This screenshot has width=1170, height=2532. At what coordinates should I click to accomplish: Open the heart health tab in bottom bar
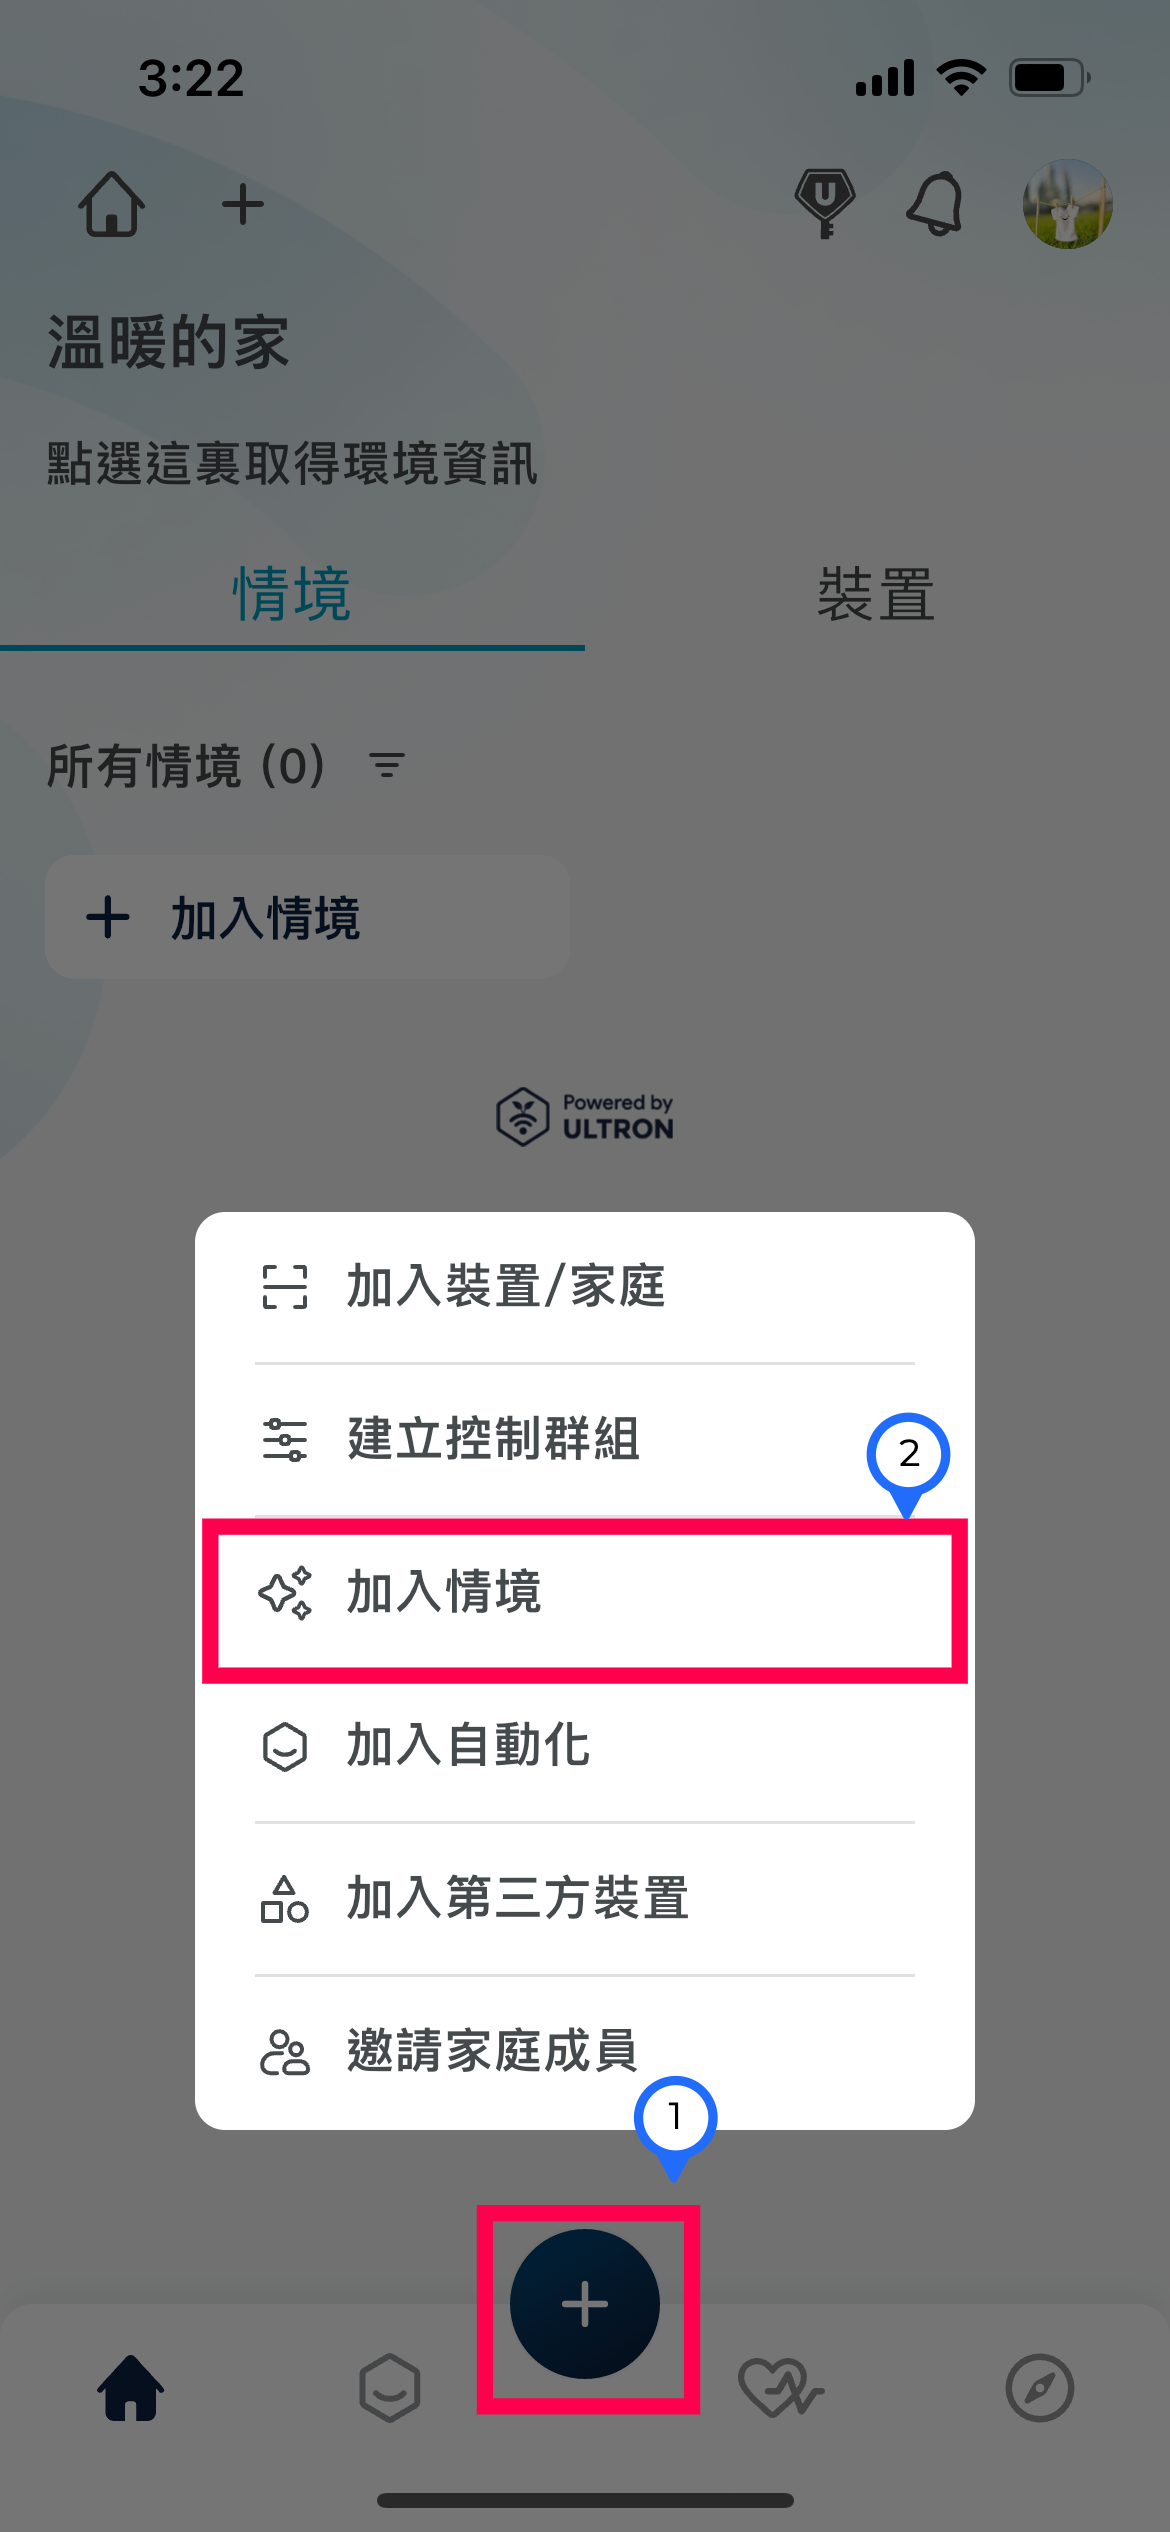click(x=780, y=2388)
